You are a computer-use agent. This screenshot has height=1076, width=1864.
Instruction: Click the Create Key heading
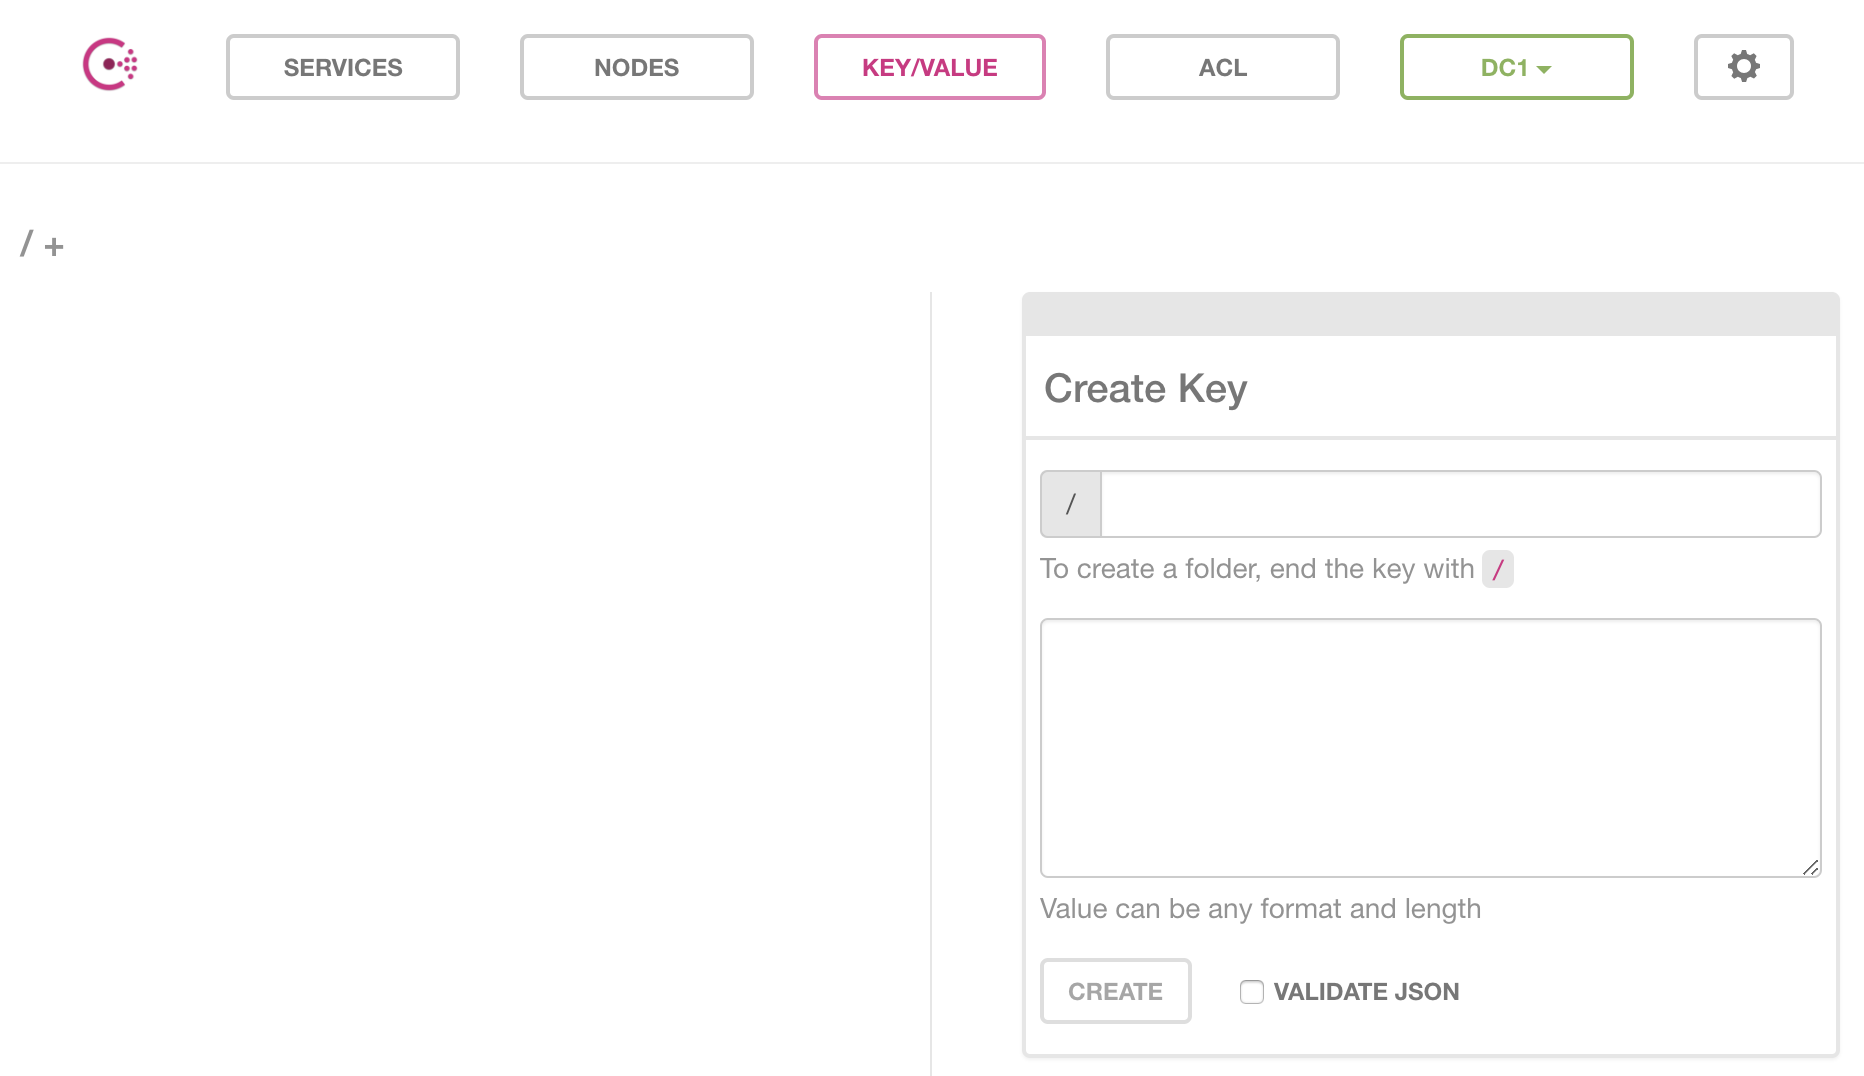coord(1145,388)
